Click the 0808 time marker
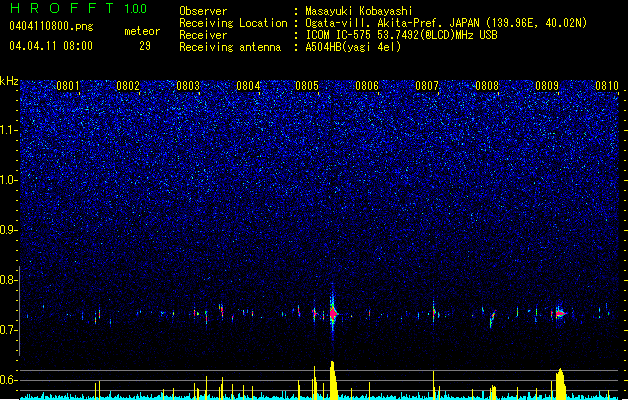 (x=487, y=86)
